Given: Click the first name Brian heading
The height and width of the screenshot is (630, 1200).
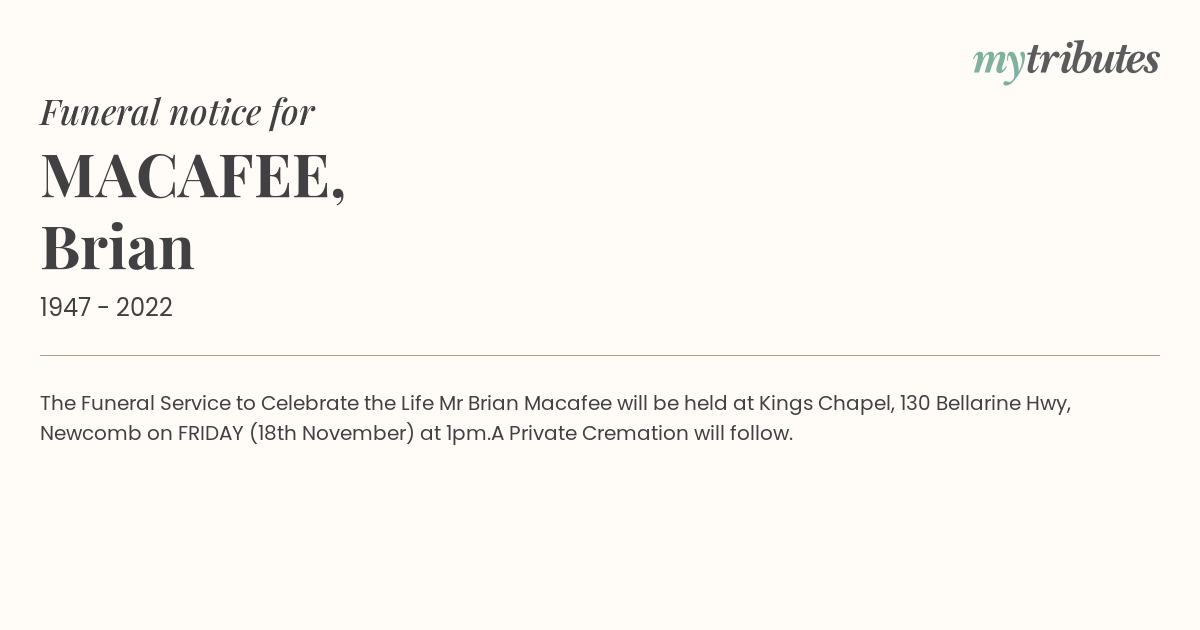Looking at the screenshot, I should pyautogui.click(x=117, y=247).
